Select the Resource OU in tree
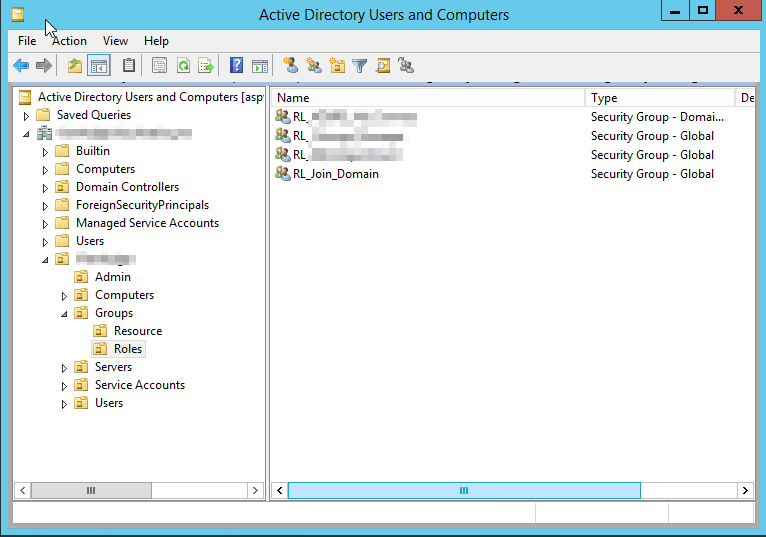766x537 pixels. (137, 331)
